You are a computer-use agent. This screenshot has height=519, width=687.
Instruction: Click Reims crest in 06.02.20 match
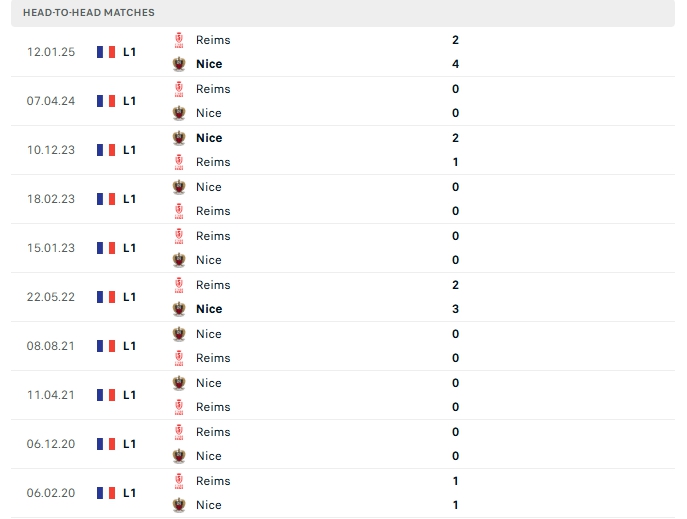tap(179, 481)
